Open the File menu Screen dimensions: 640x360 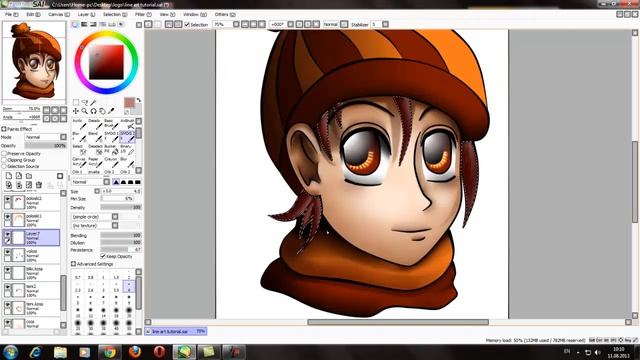[x=11, y=14]
